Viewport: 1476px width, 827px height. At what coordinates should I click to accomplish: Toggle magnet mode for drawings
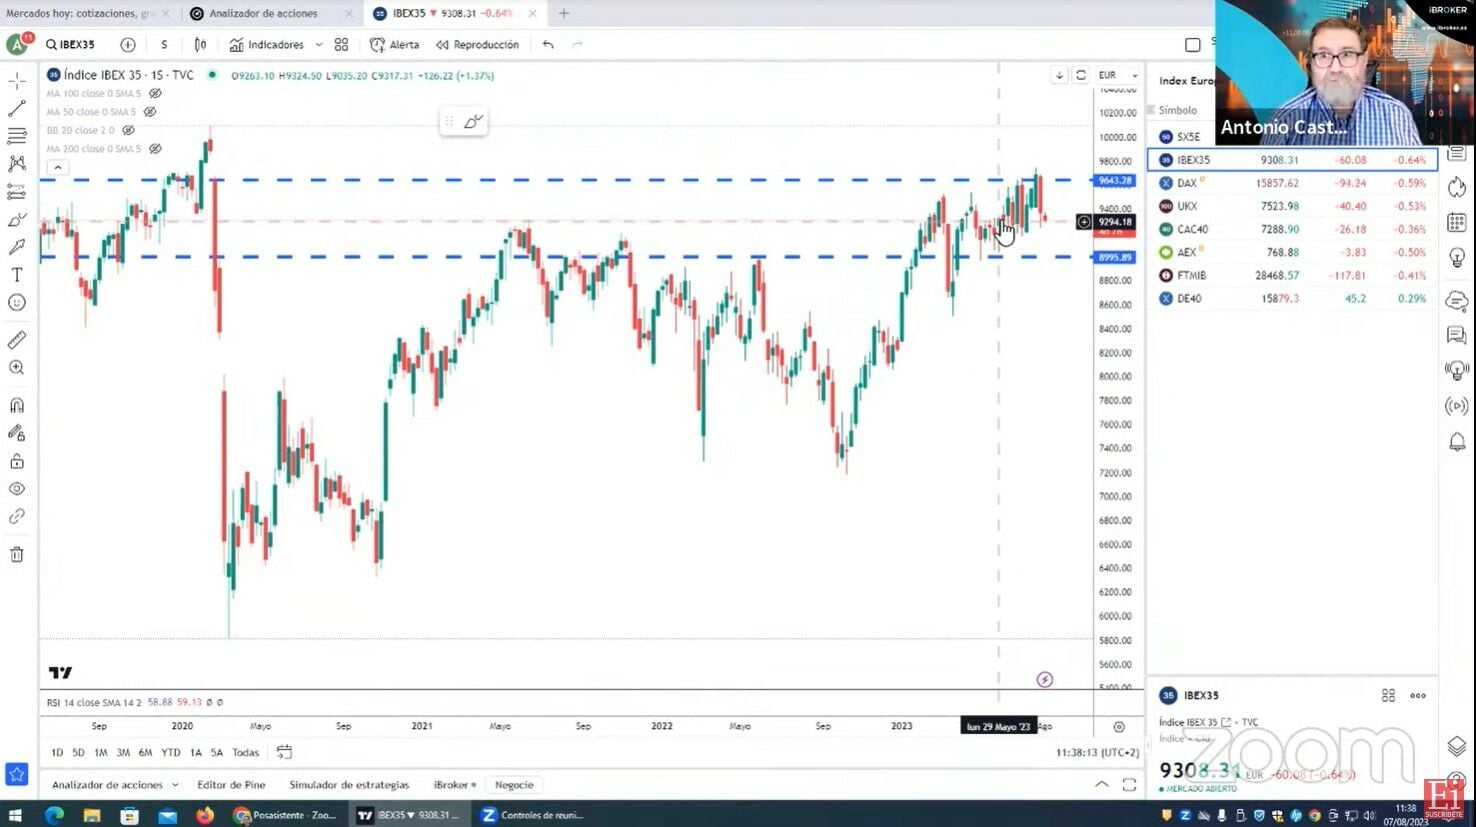tap(17, 405)
